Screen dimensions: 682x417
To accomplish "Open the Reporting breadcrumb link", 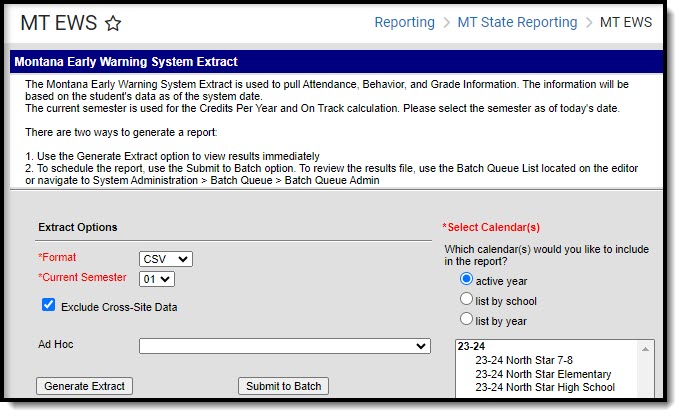I will click(x=405, y=22).
